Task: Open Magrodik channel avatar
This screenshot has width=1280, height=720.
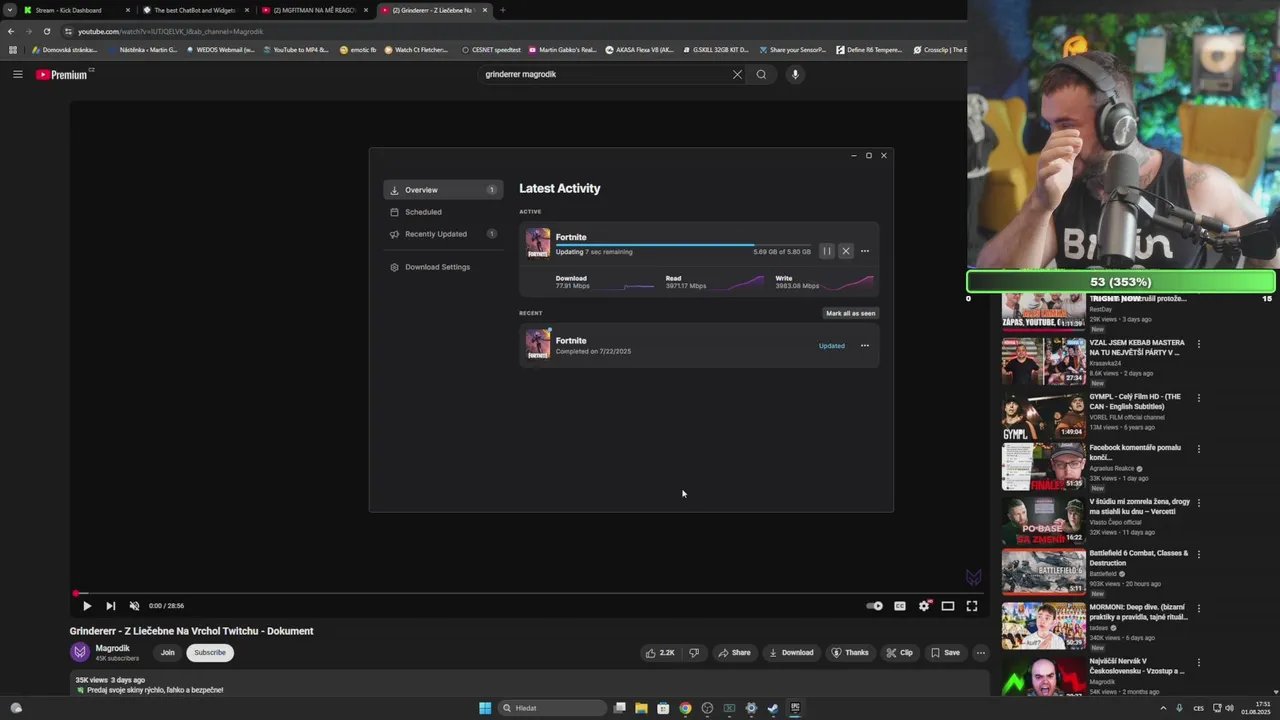Action: point(80,652)
